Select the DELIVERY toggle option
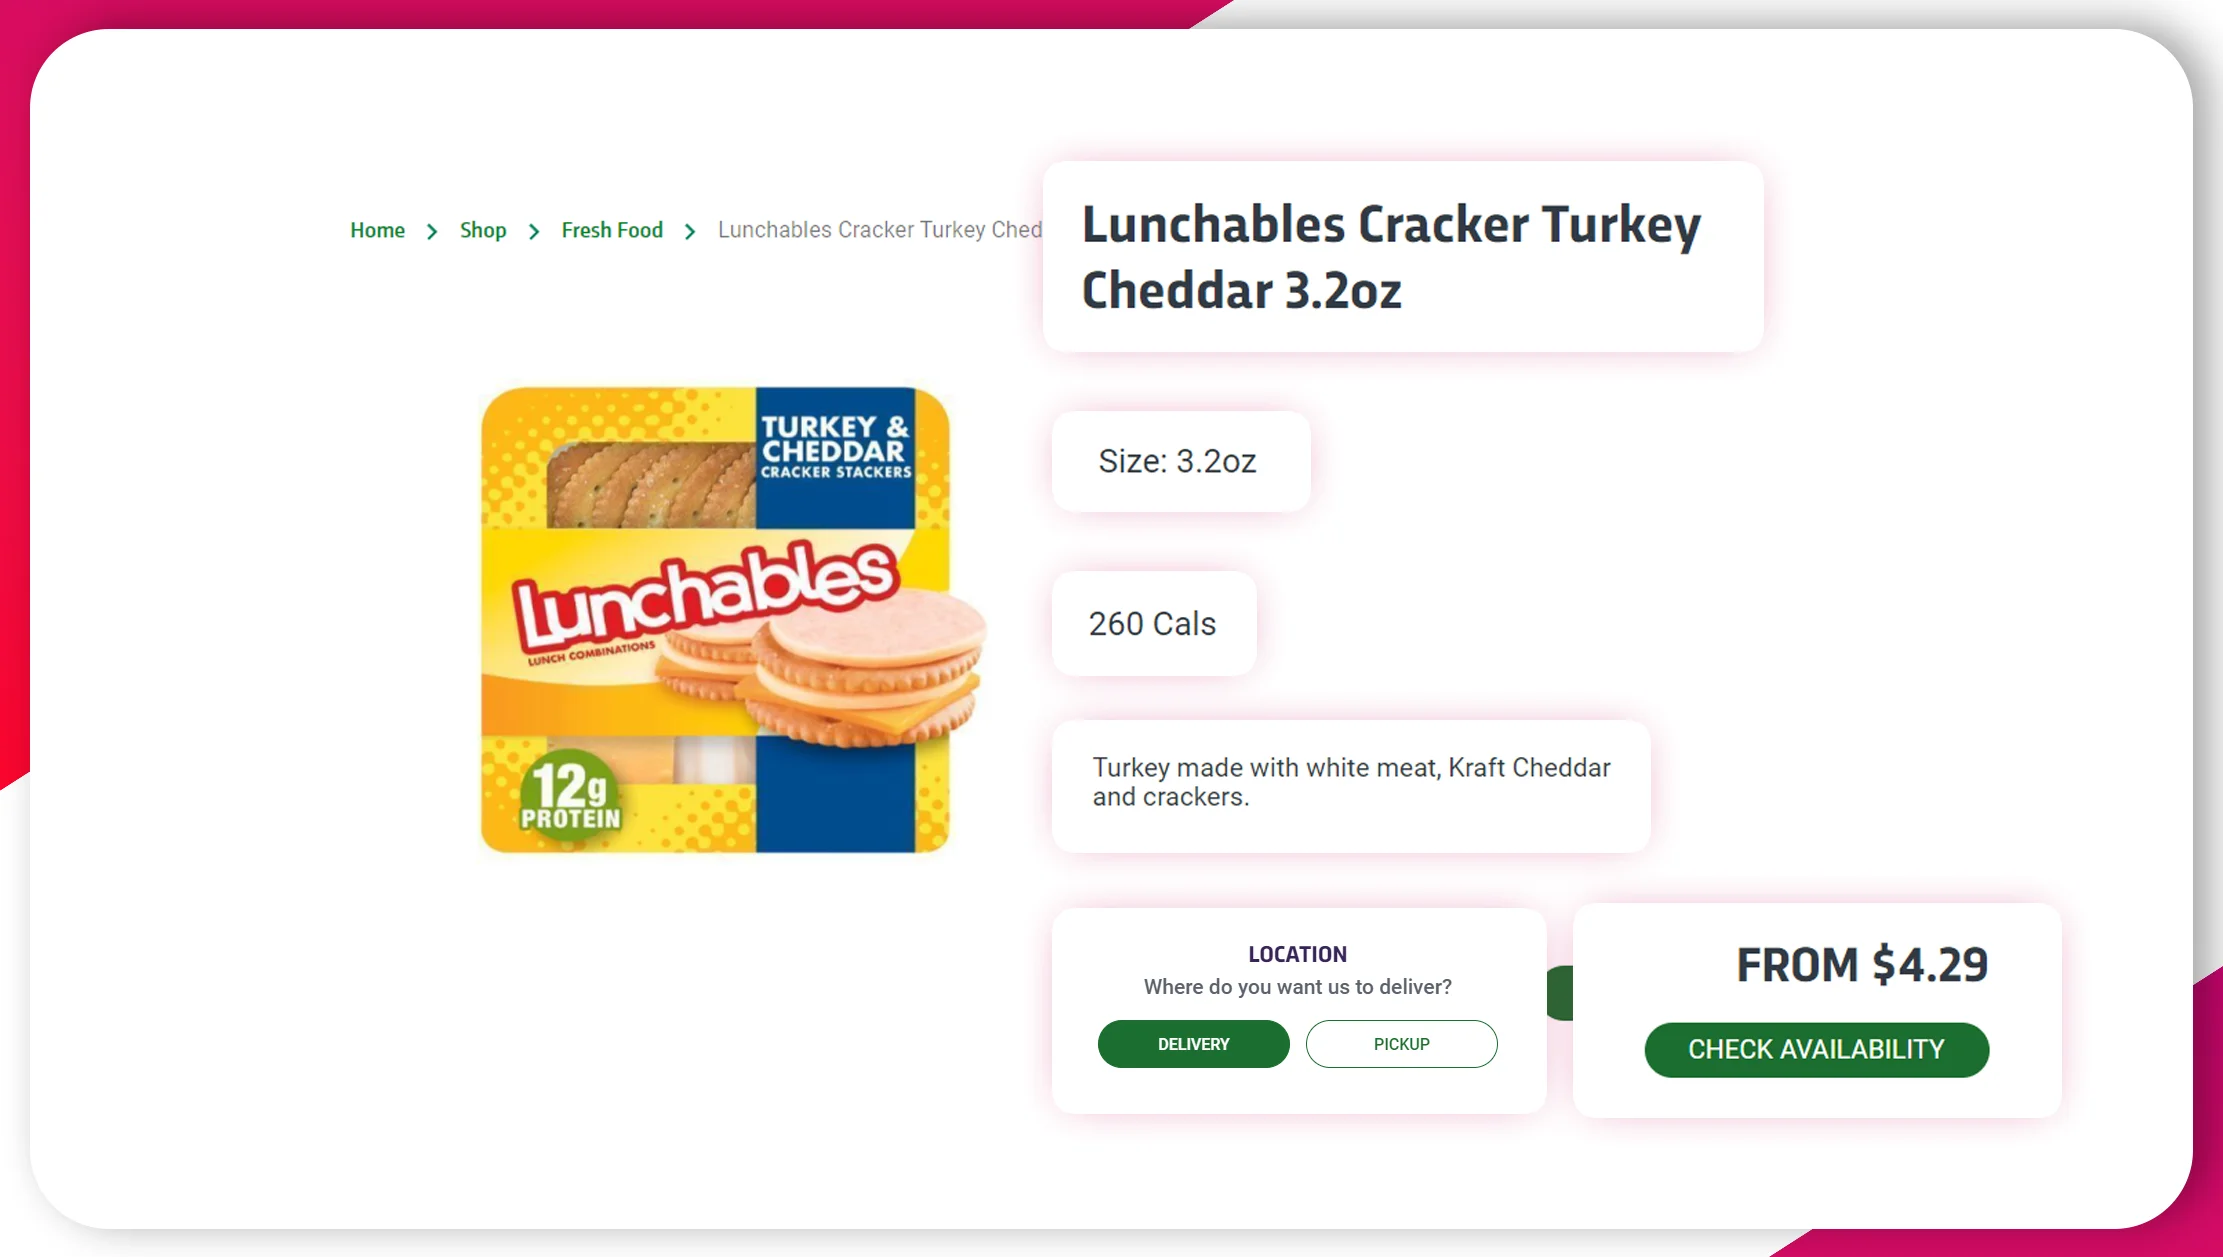This screenshot has width=2223, height=1257. click(1194, 1045)
